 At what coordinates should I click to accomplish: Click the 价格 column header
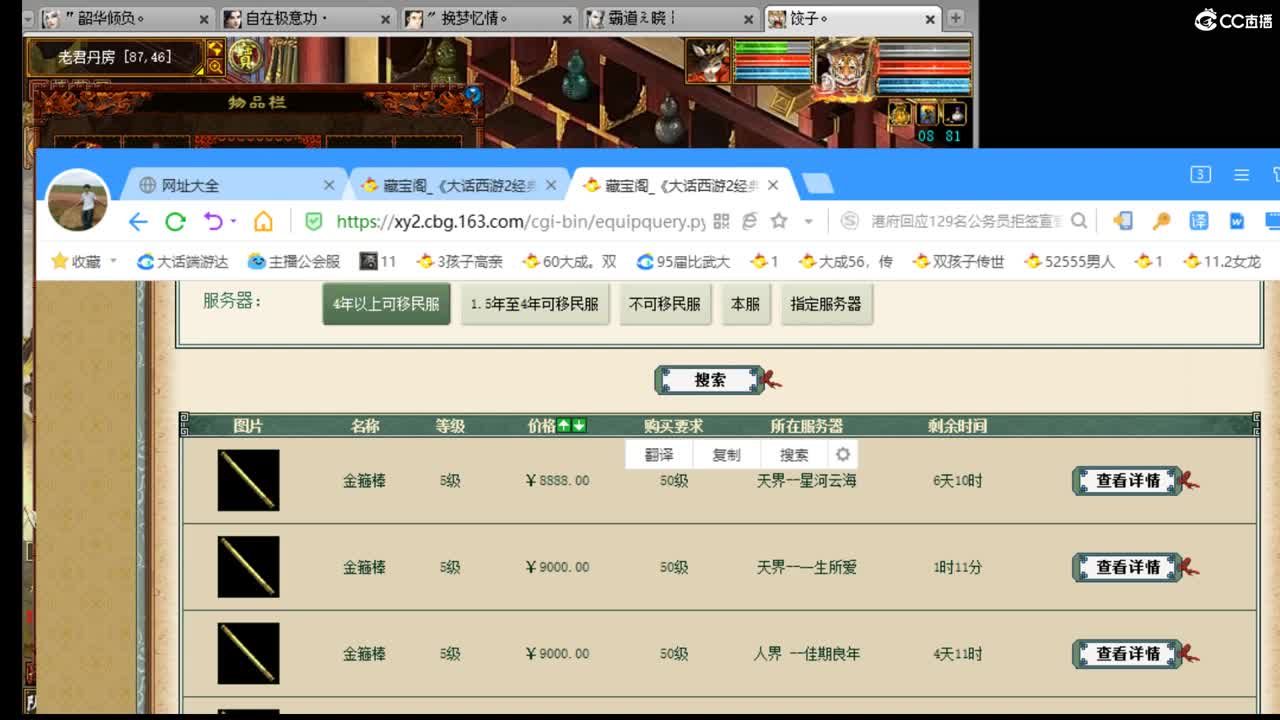pyautogui.click(x=541, y=426)
